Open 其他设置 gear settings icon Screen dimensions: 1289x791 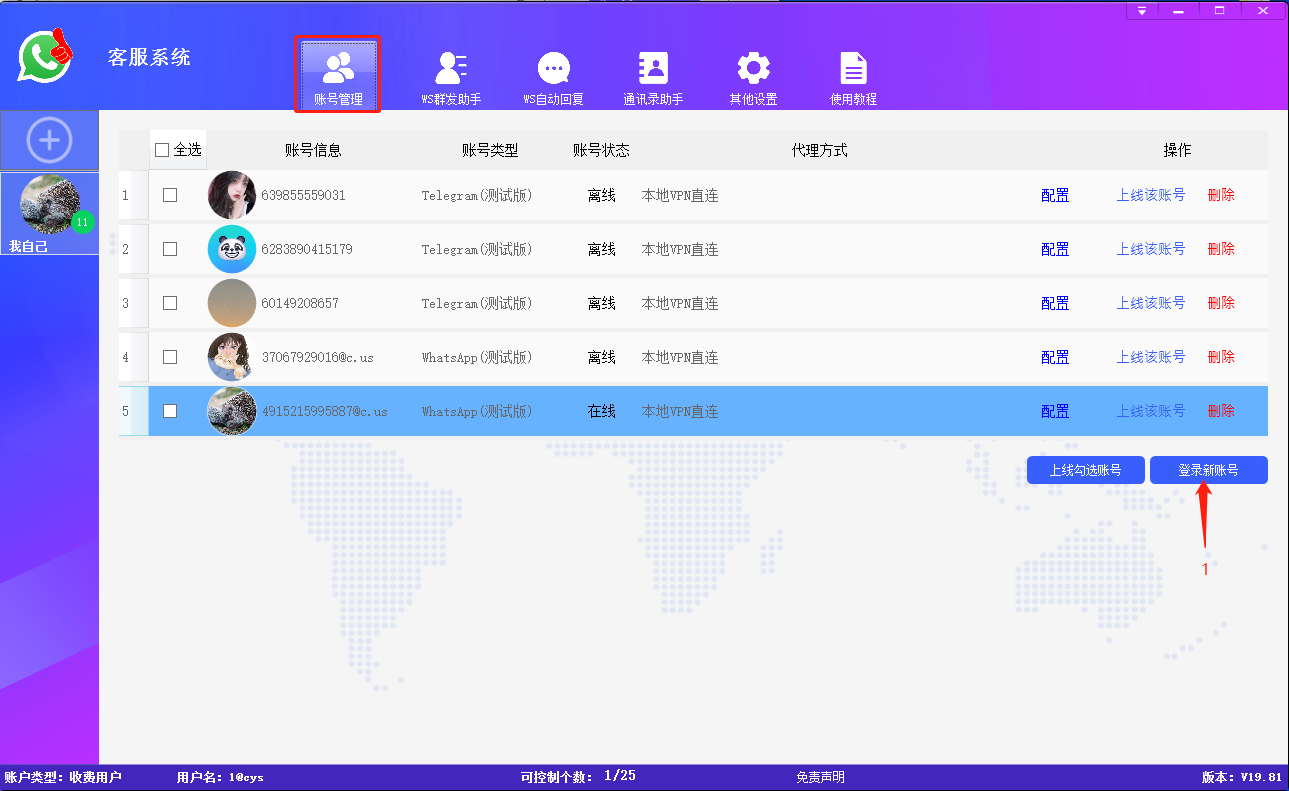point(753,68)
